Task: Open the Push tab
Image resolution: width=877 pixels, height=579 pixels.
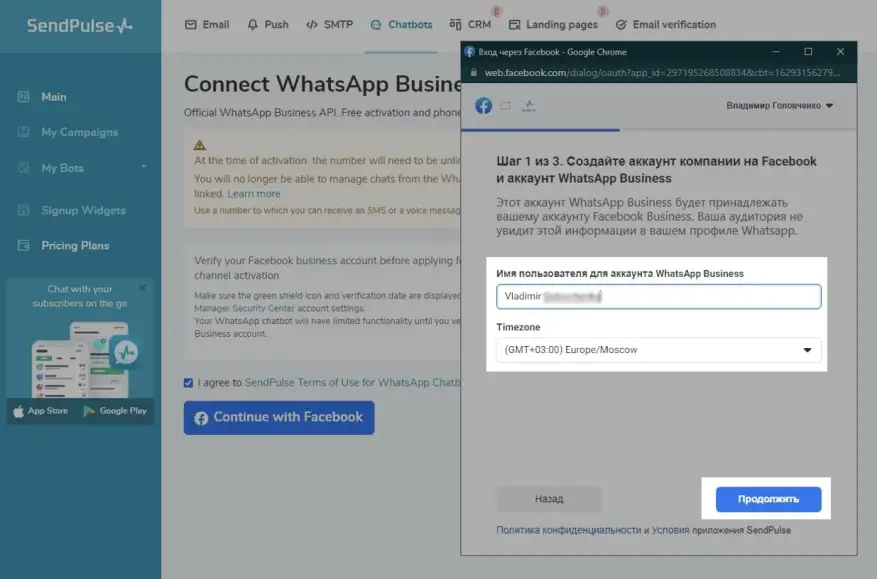Action: [268, 25]
